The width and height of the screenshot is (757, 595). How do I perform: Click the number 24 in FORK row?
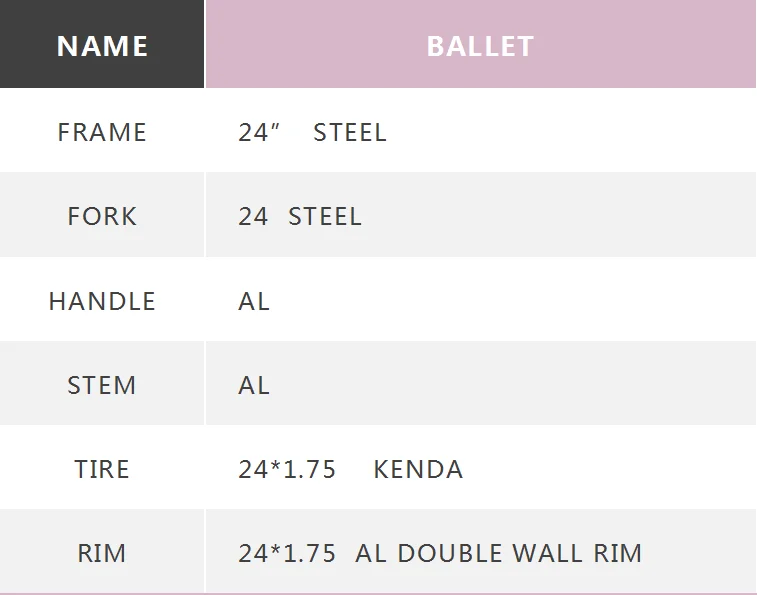(x=253, y=216)
